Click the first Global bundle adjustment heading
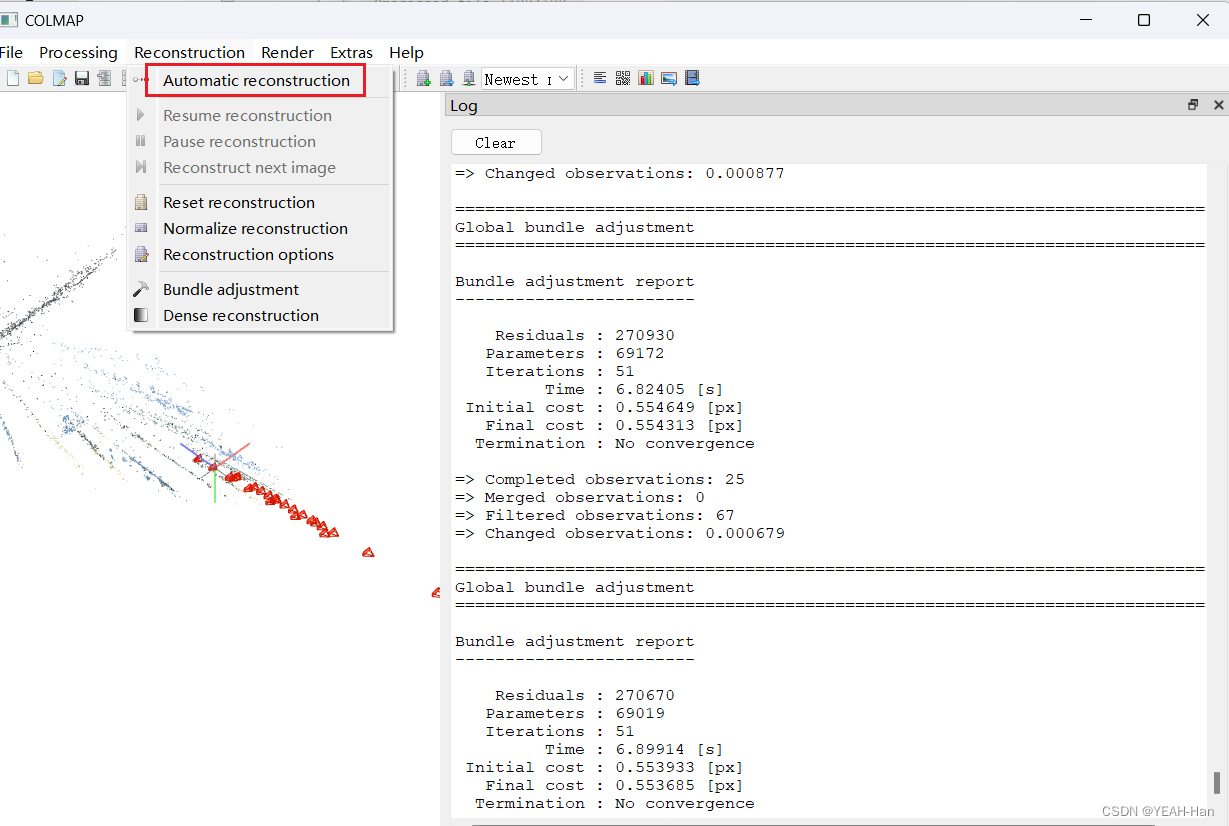This screenshot has height=826, width=1229. [574, 227]
